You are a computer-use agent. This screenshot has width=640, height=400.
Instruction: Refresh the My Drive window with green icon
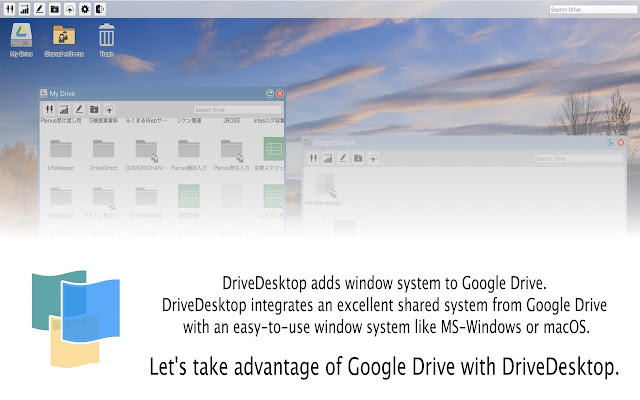pyautogui.click(x=270, y=93)
